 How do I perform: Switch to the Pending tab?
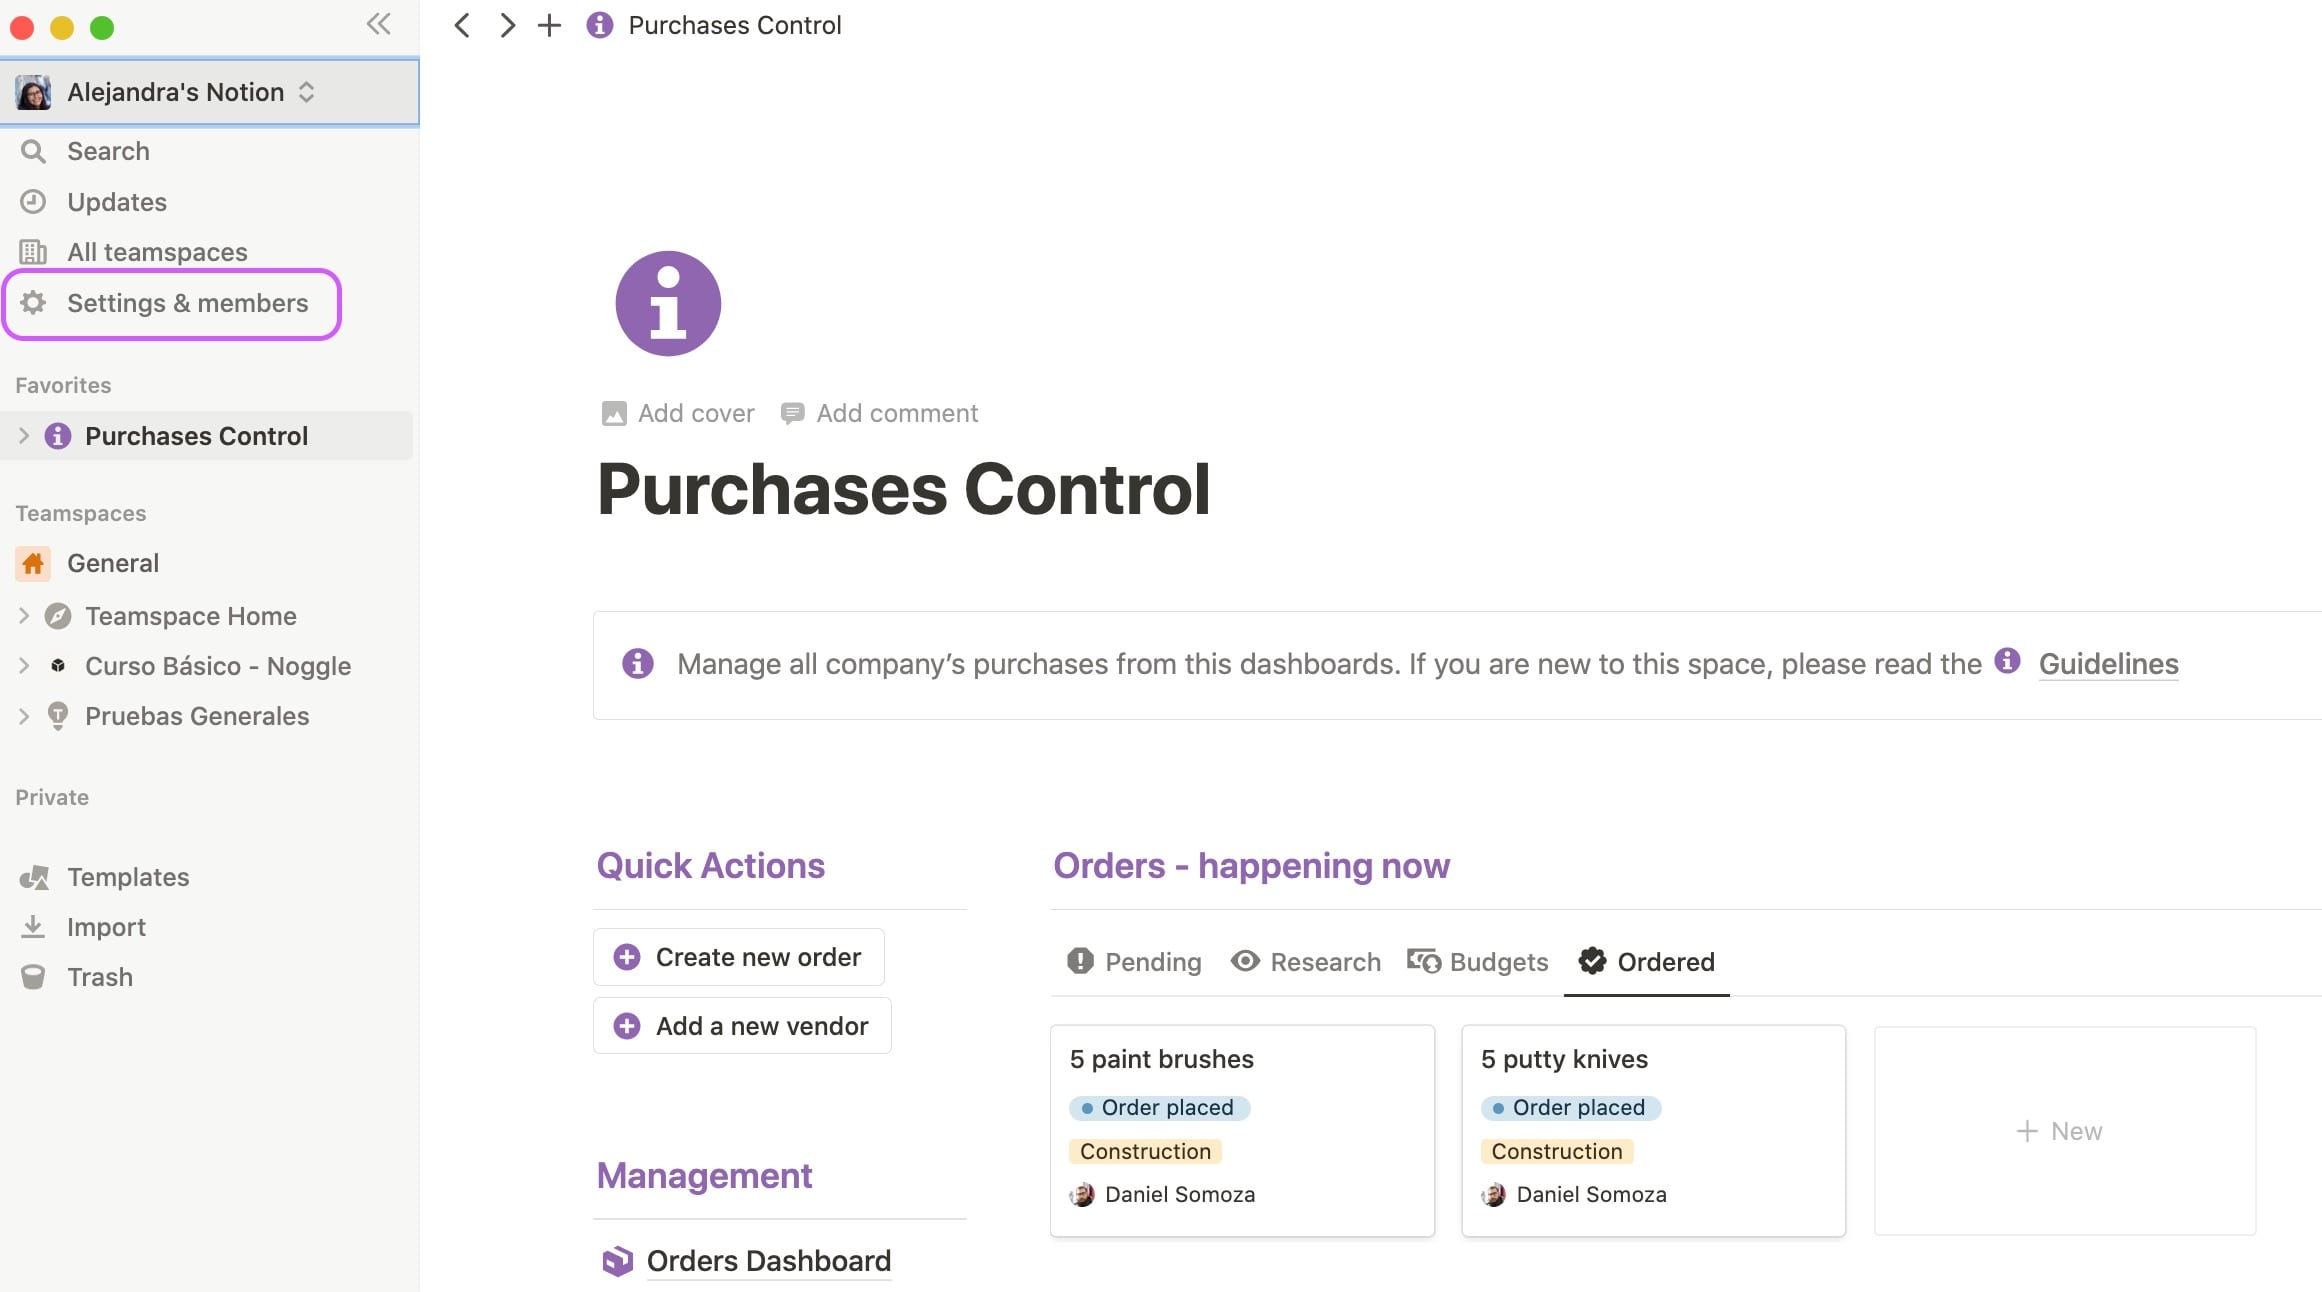click(1135, 962)
